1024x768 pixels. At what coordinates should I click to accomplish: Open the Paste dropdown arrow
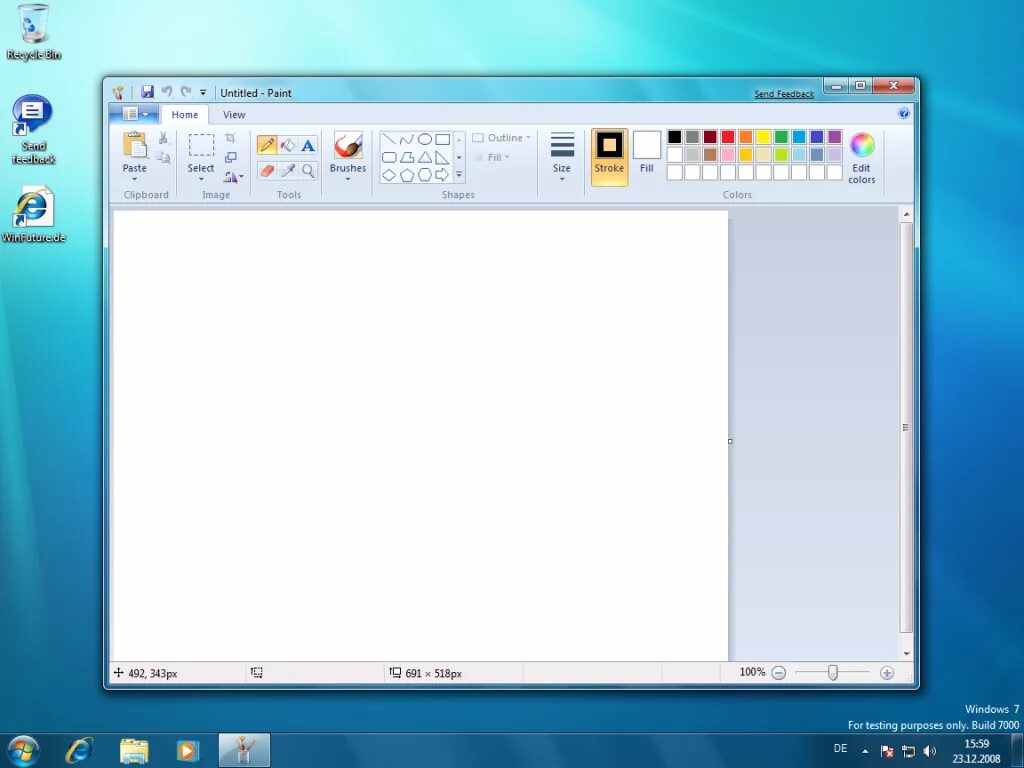(135, 179)
